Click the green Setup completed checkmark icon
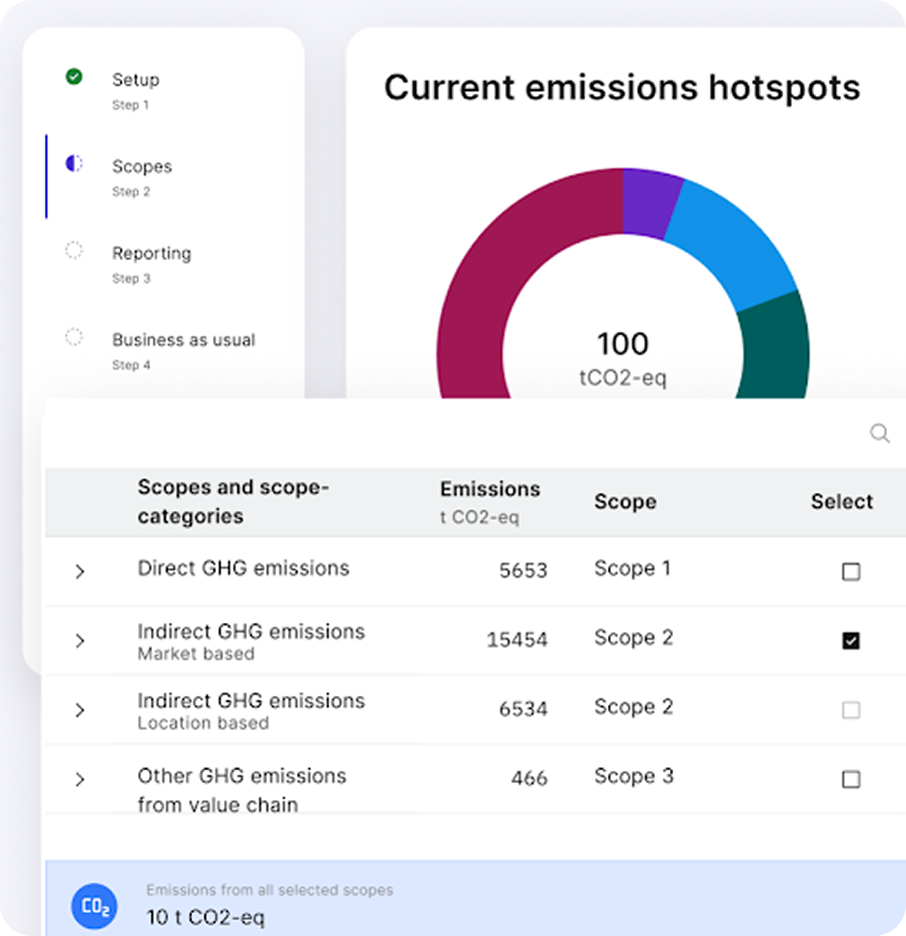Image resolution: width=906 pixels, height=936 pixels. click(x=74, y=77)
